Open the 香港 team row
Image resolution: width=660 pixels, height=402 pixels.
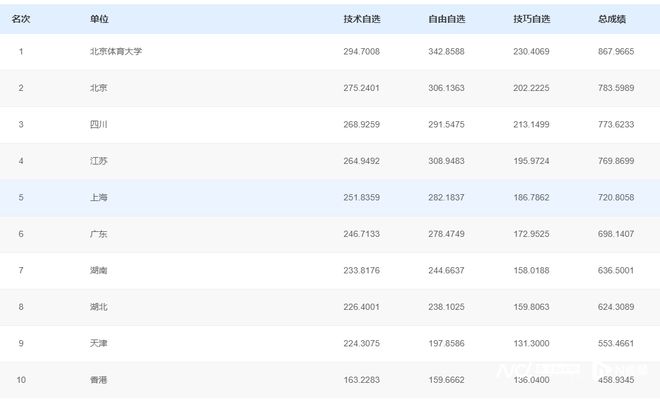pos(99,380)
